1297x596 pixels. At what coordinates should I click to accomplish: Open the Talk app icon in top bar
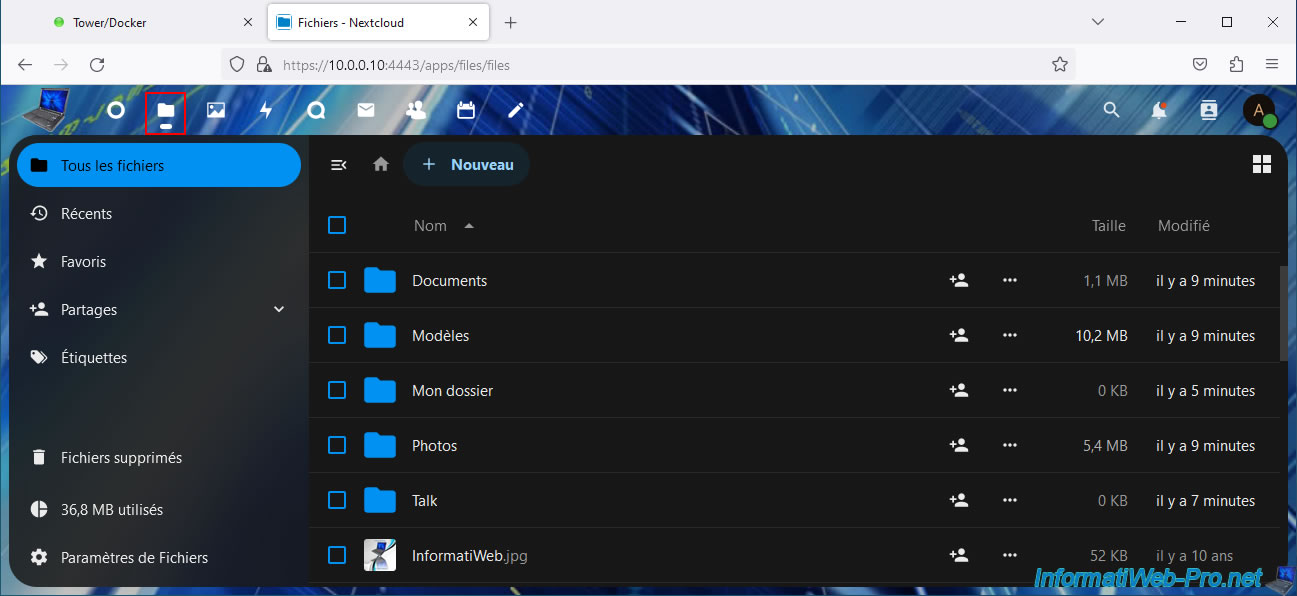[316, 110]
